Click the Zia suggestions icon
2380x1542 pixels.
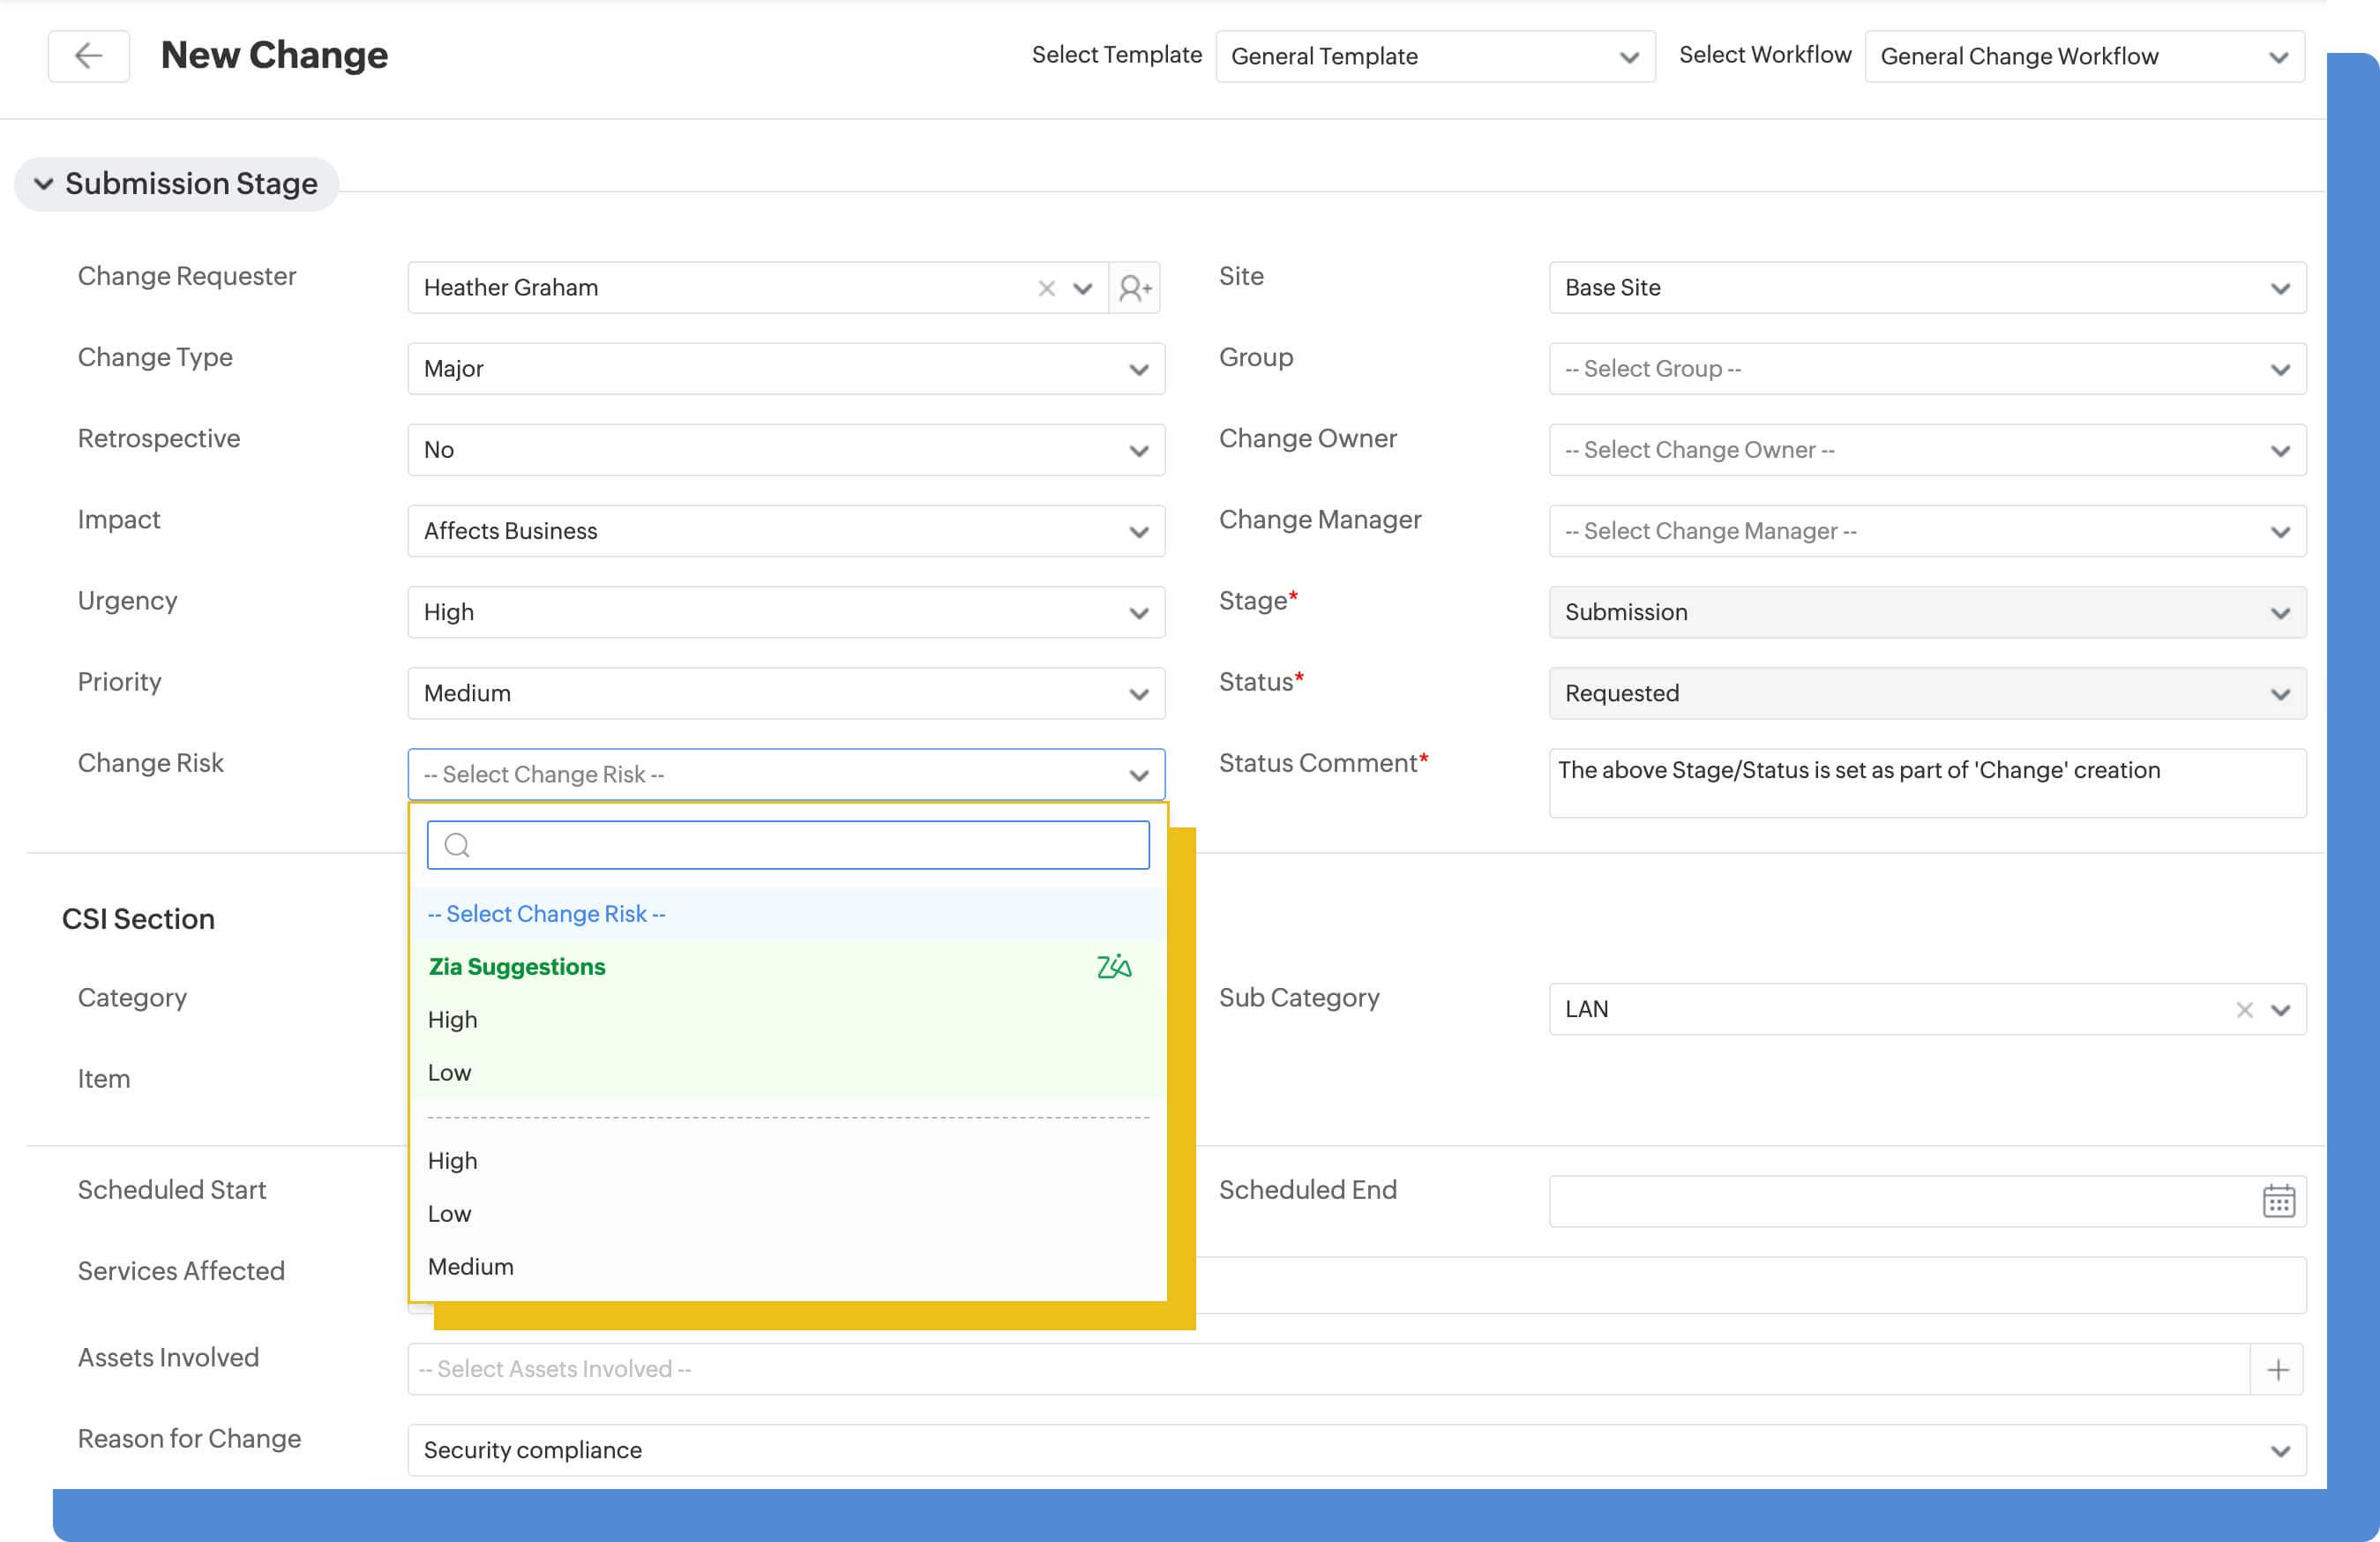click(1113, 967)
